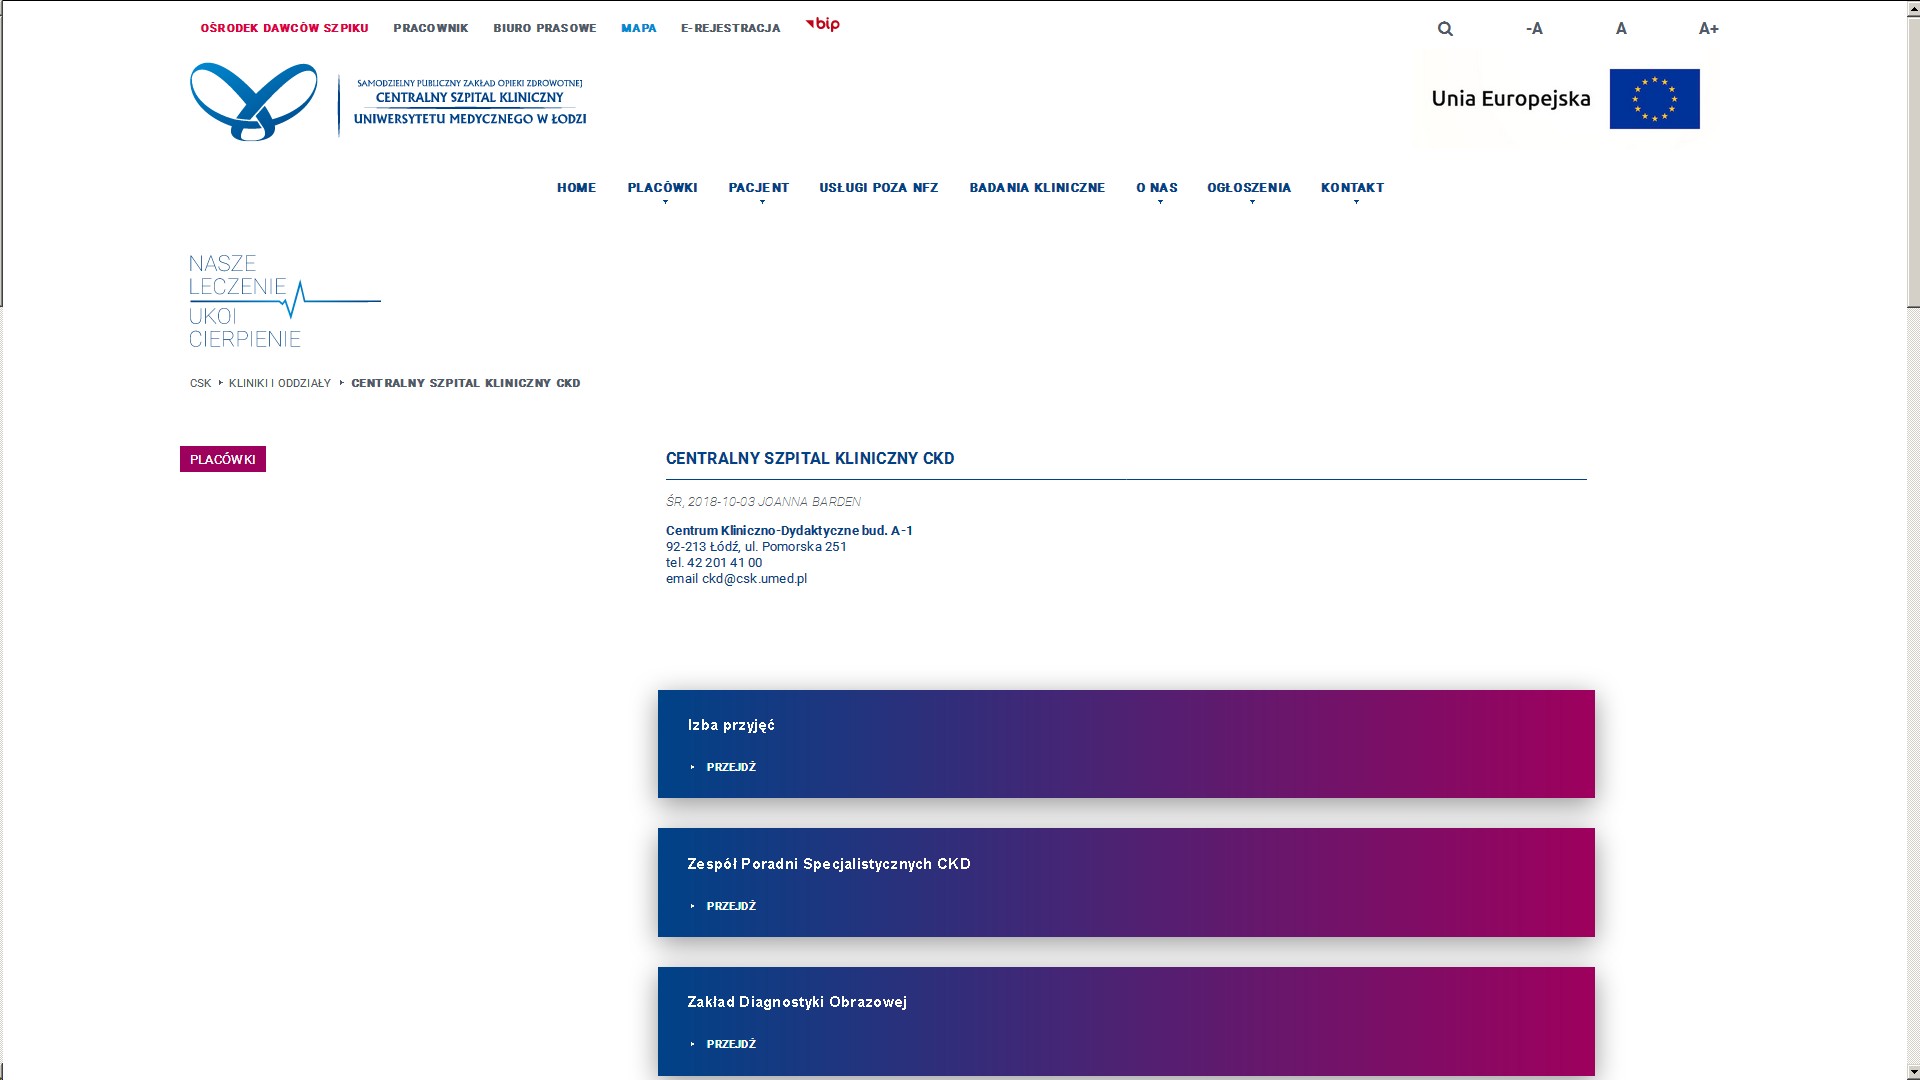Expand the Placówki menu

[663, 188]
